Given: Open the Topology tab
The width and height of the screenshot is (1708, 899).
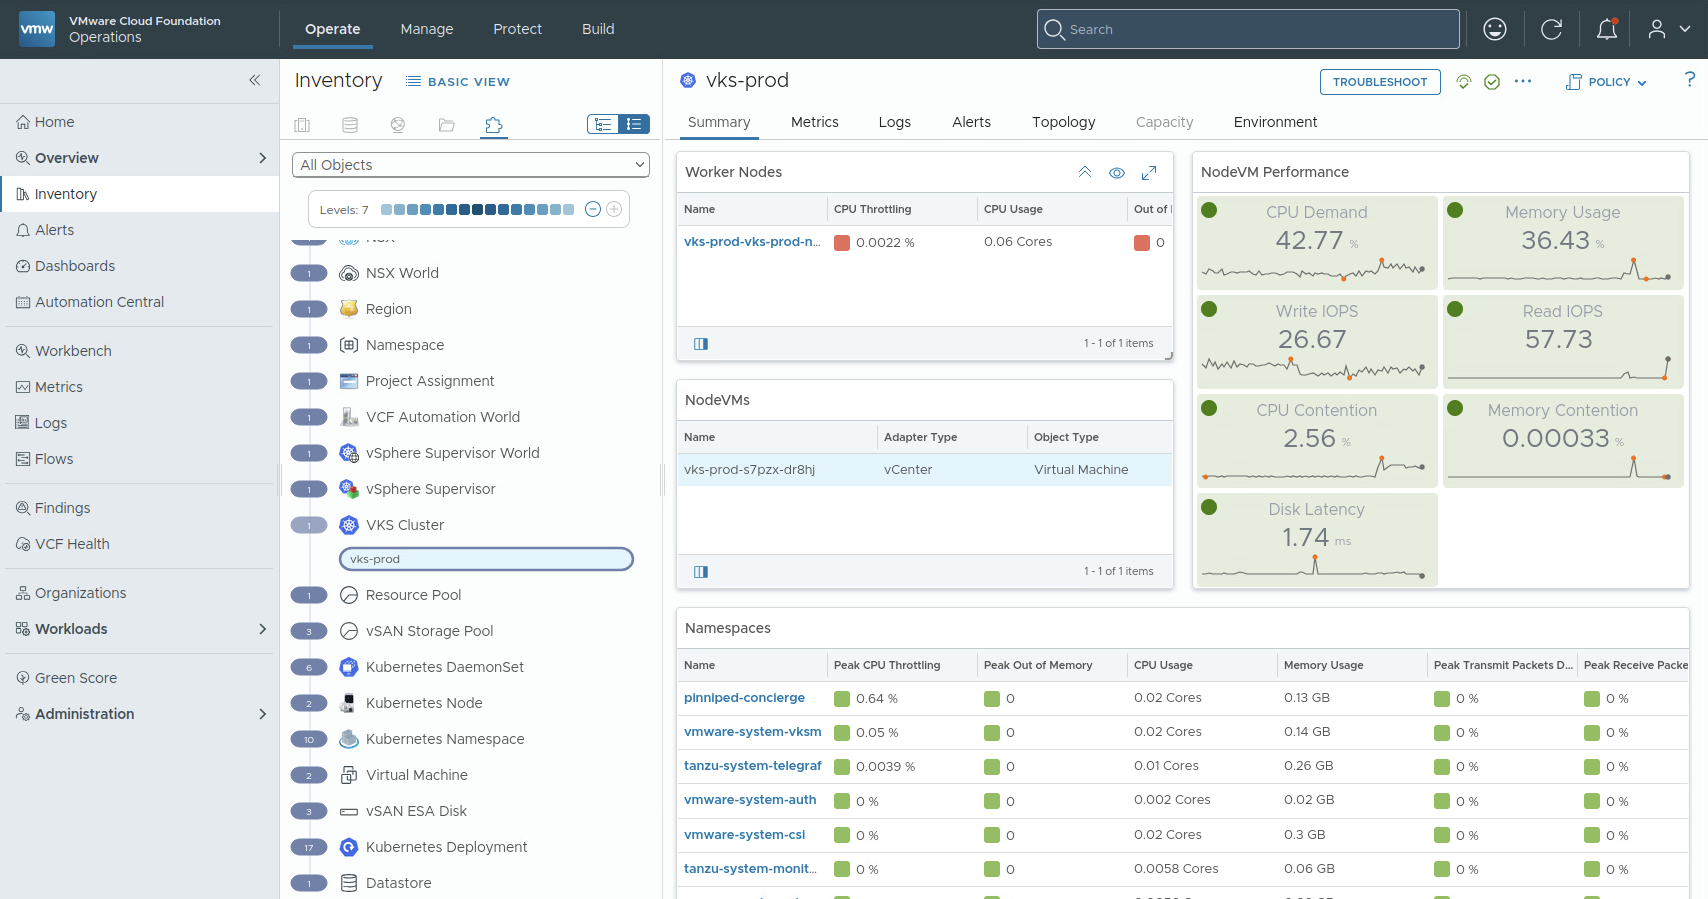Looking at the screenshot, I should [x=1064, y=122].
